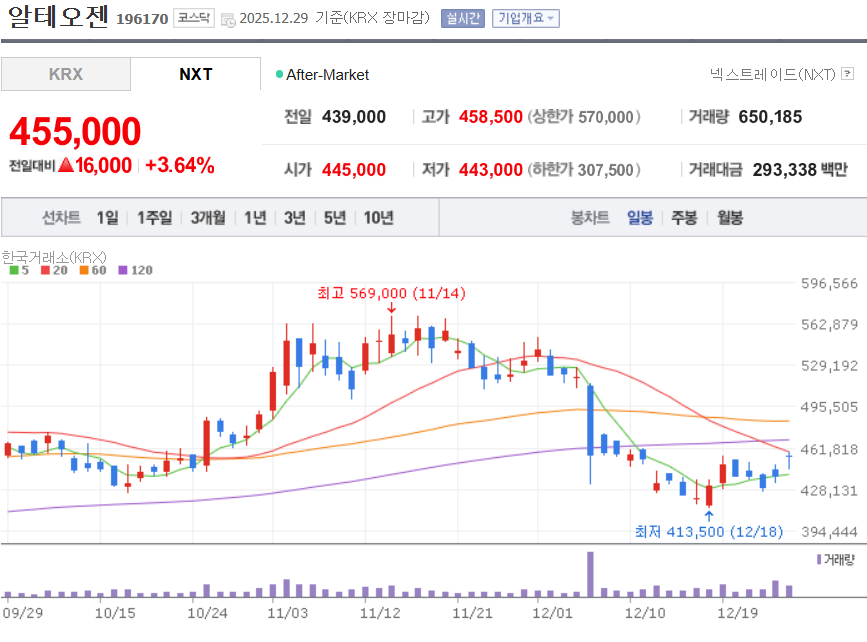Click the 거래대금 value 293,338 백만
The width and height of the screenshot is (867, 642).
pyautogui.click(x=800, y=169)
